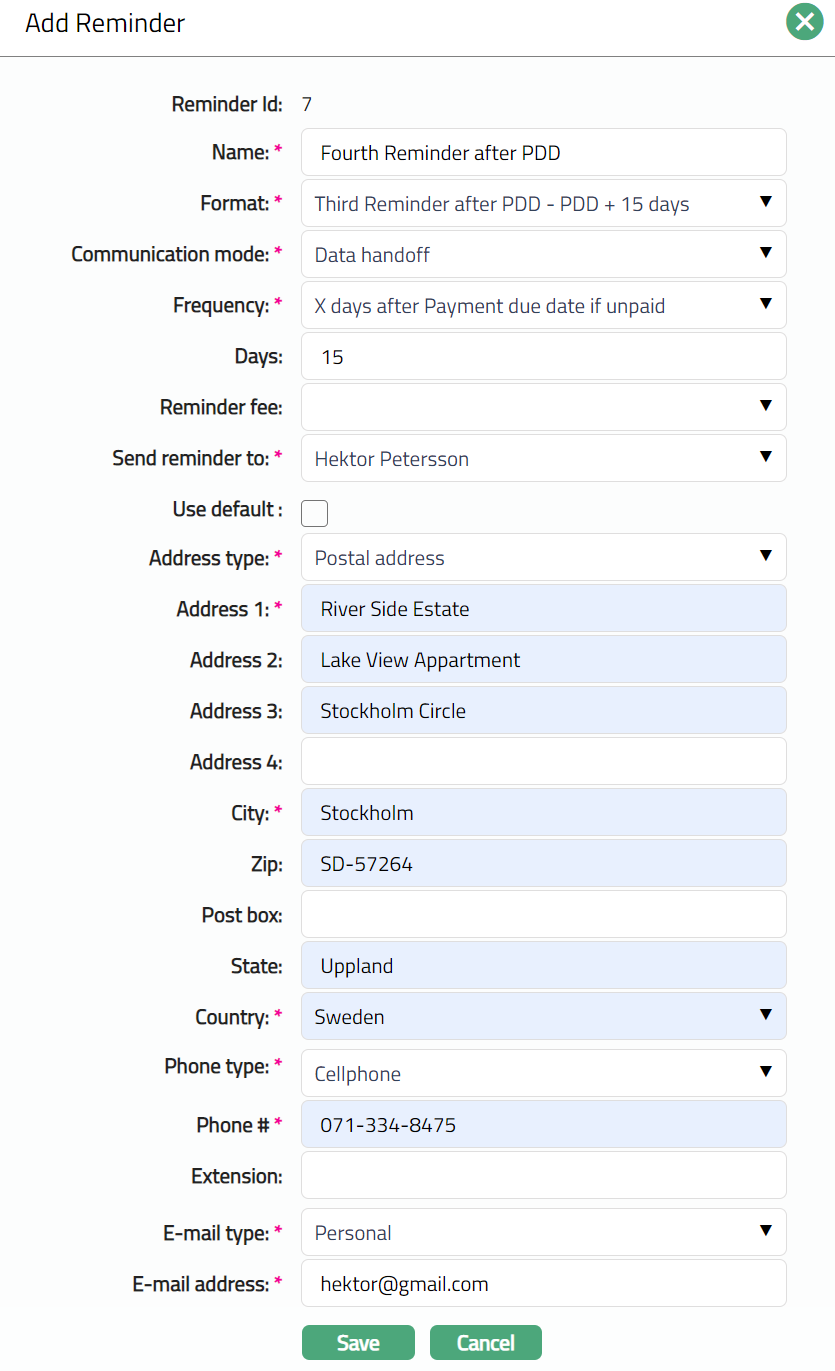This screenshot has width=835, height=1371.
Task: Expand the Communication mode dropdown
Action: click(543, 254)
